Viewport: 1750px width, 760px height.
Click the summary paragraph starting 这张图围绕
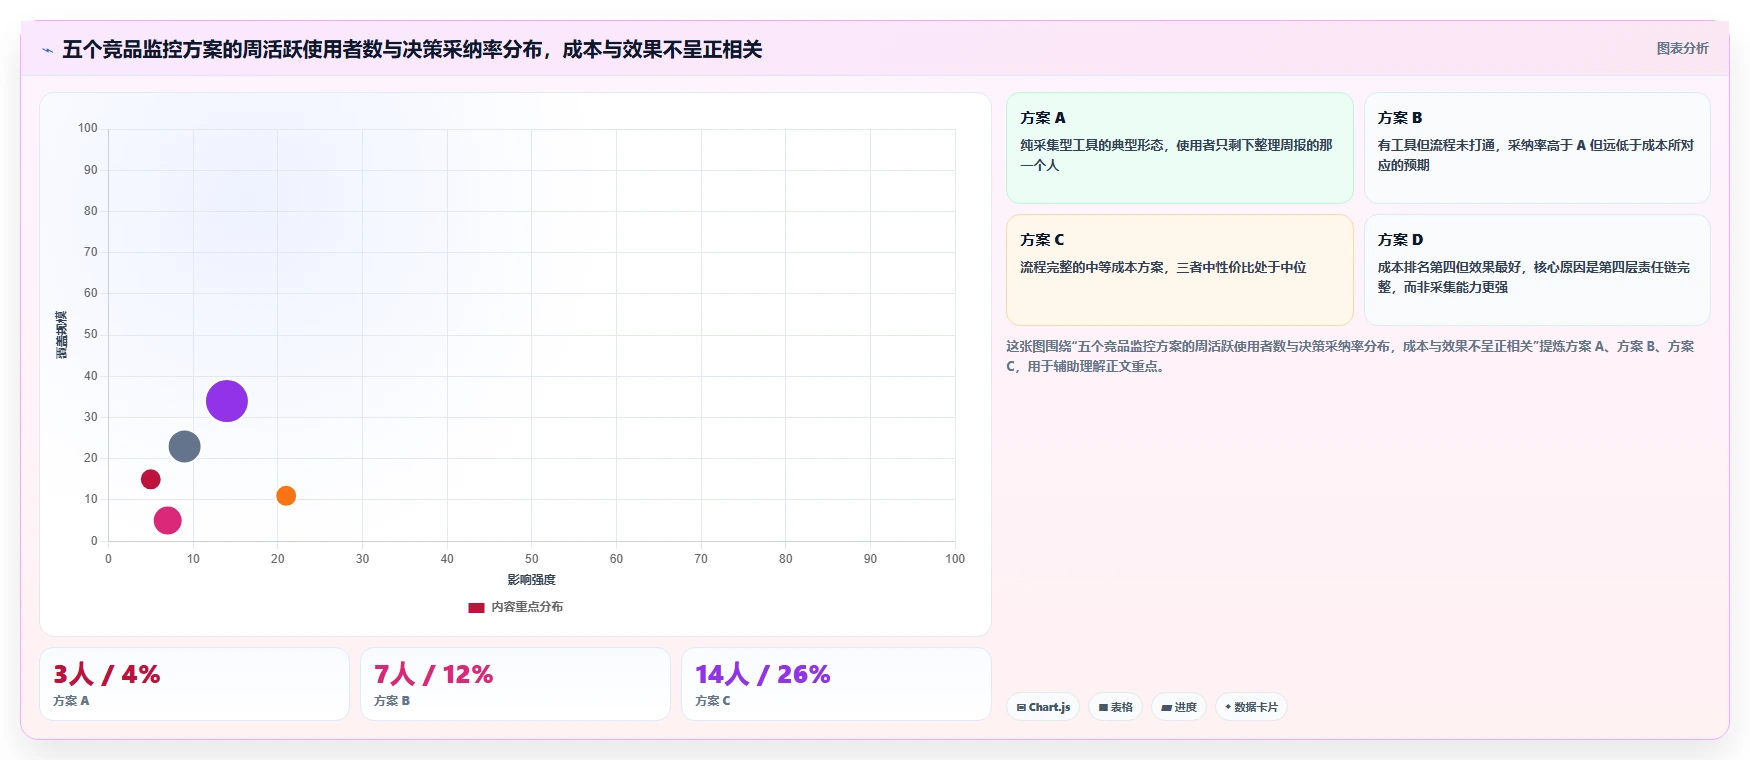click(x=1350, y=356)
